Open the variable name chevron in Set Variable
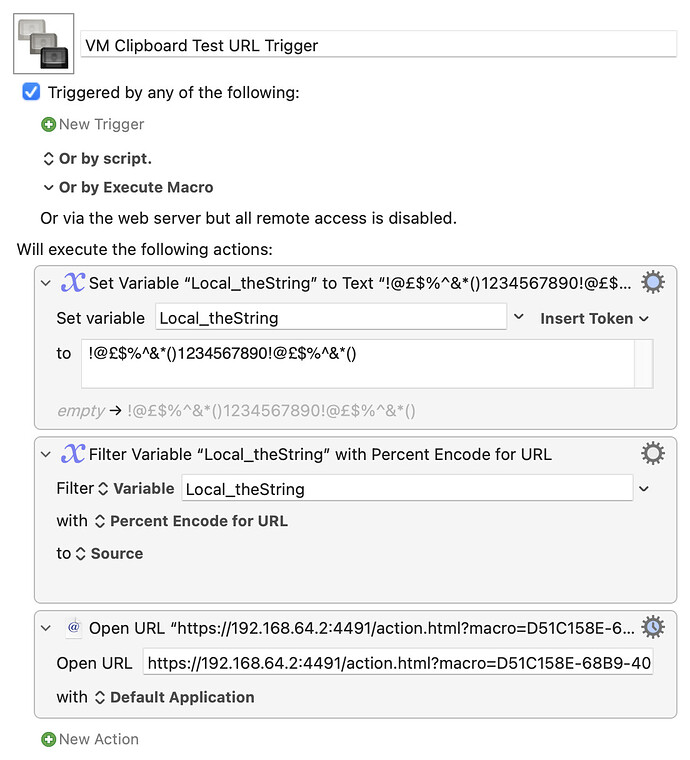This screenshot has width=690, height=760. (518, 317)
